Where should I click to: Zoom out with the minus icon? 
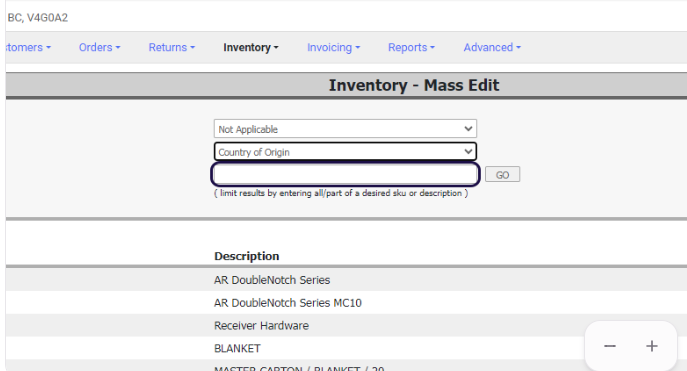coord(610,346)
